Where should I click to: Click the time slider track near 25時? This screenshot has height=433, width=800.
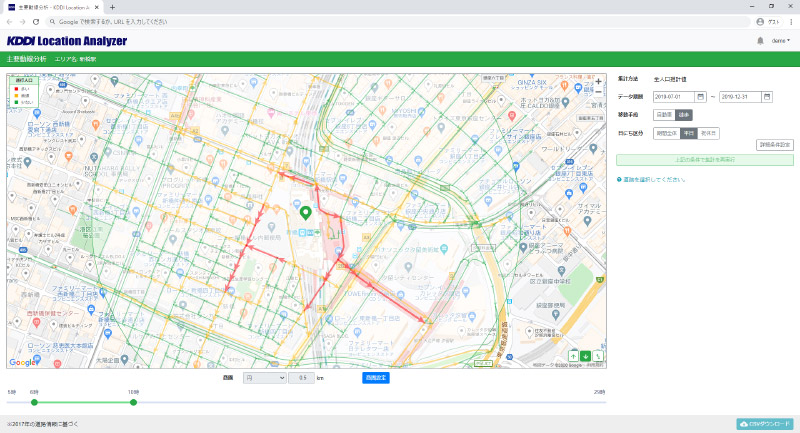[599, 402]
